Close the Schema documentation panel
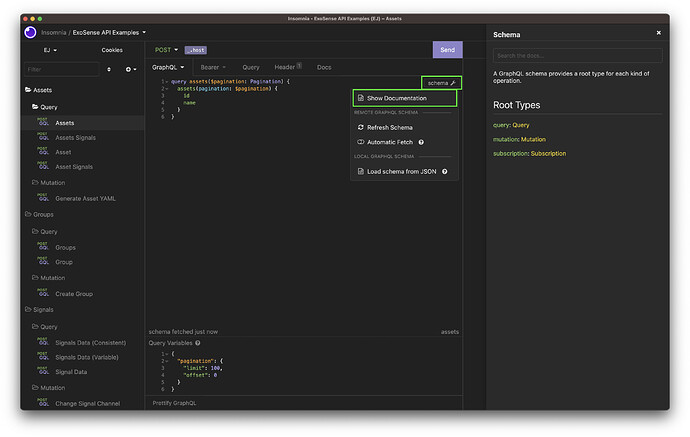 coord(659,33)
